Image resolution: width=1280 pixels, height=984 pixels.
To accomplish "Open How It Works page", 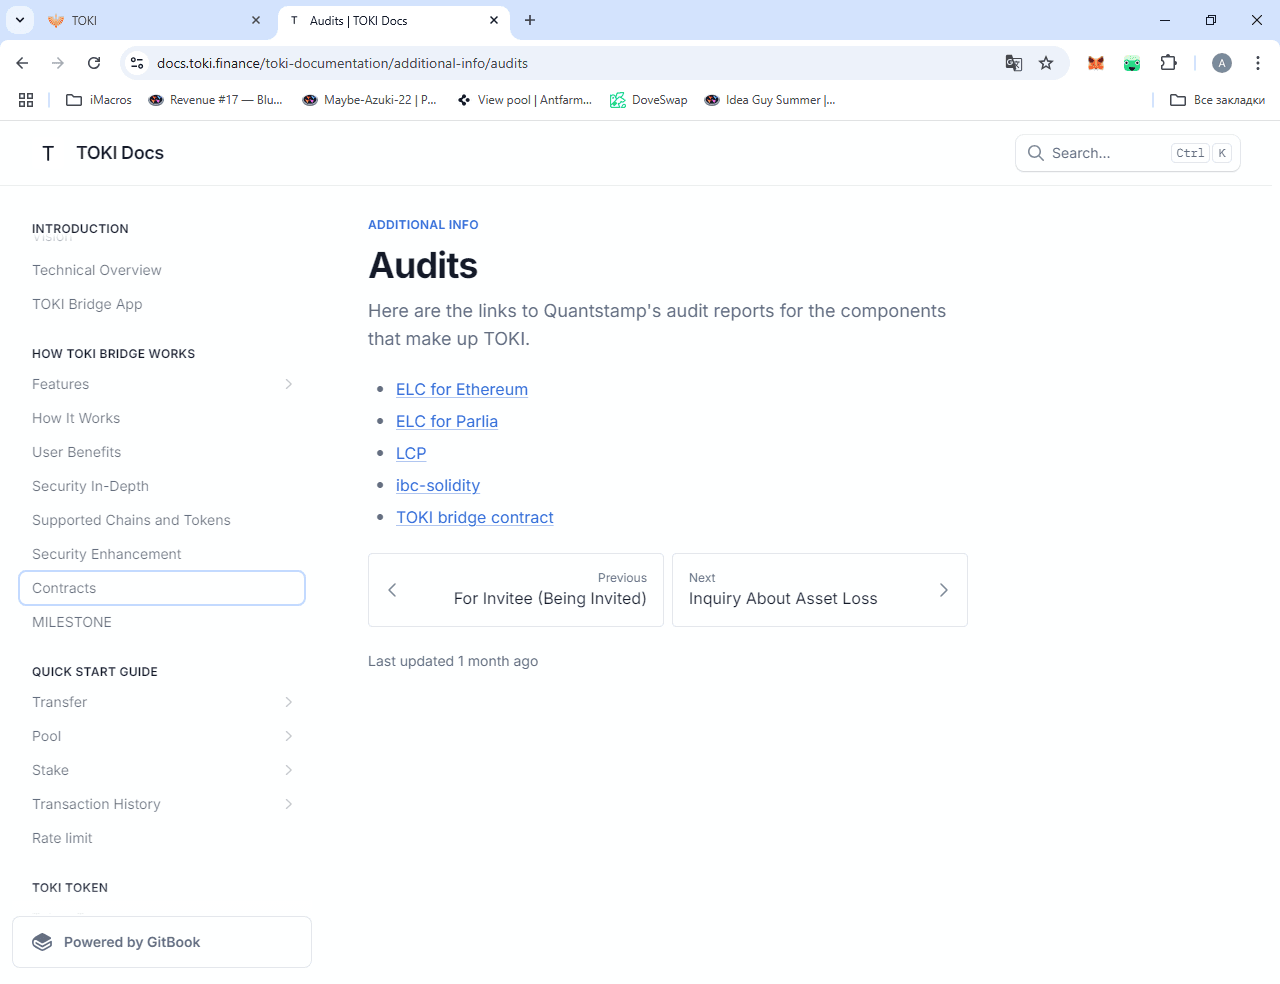I will point(76,418).
